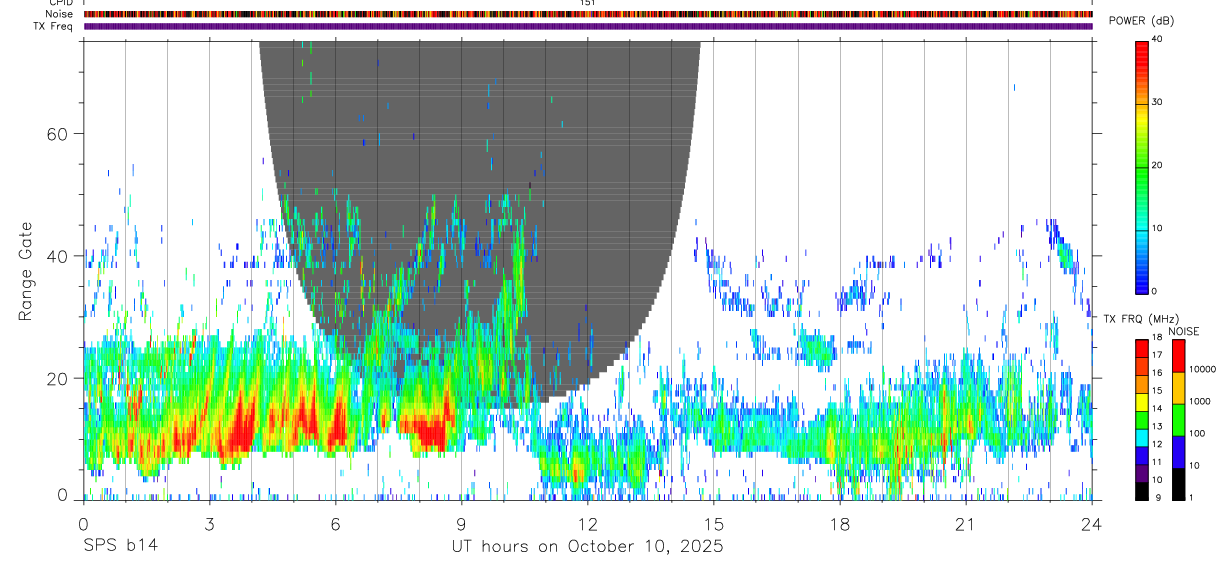Click the 3 tick on UT hours axis
Screen dimensions: 1228x567
tap(209, 524)
